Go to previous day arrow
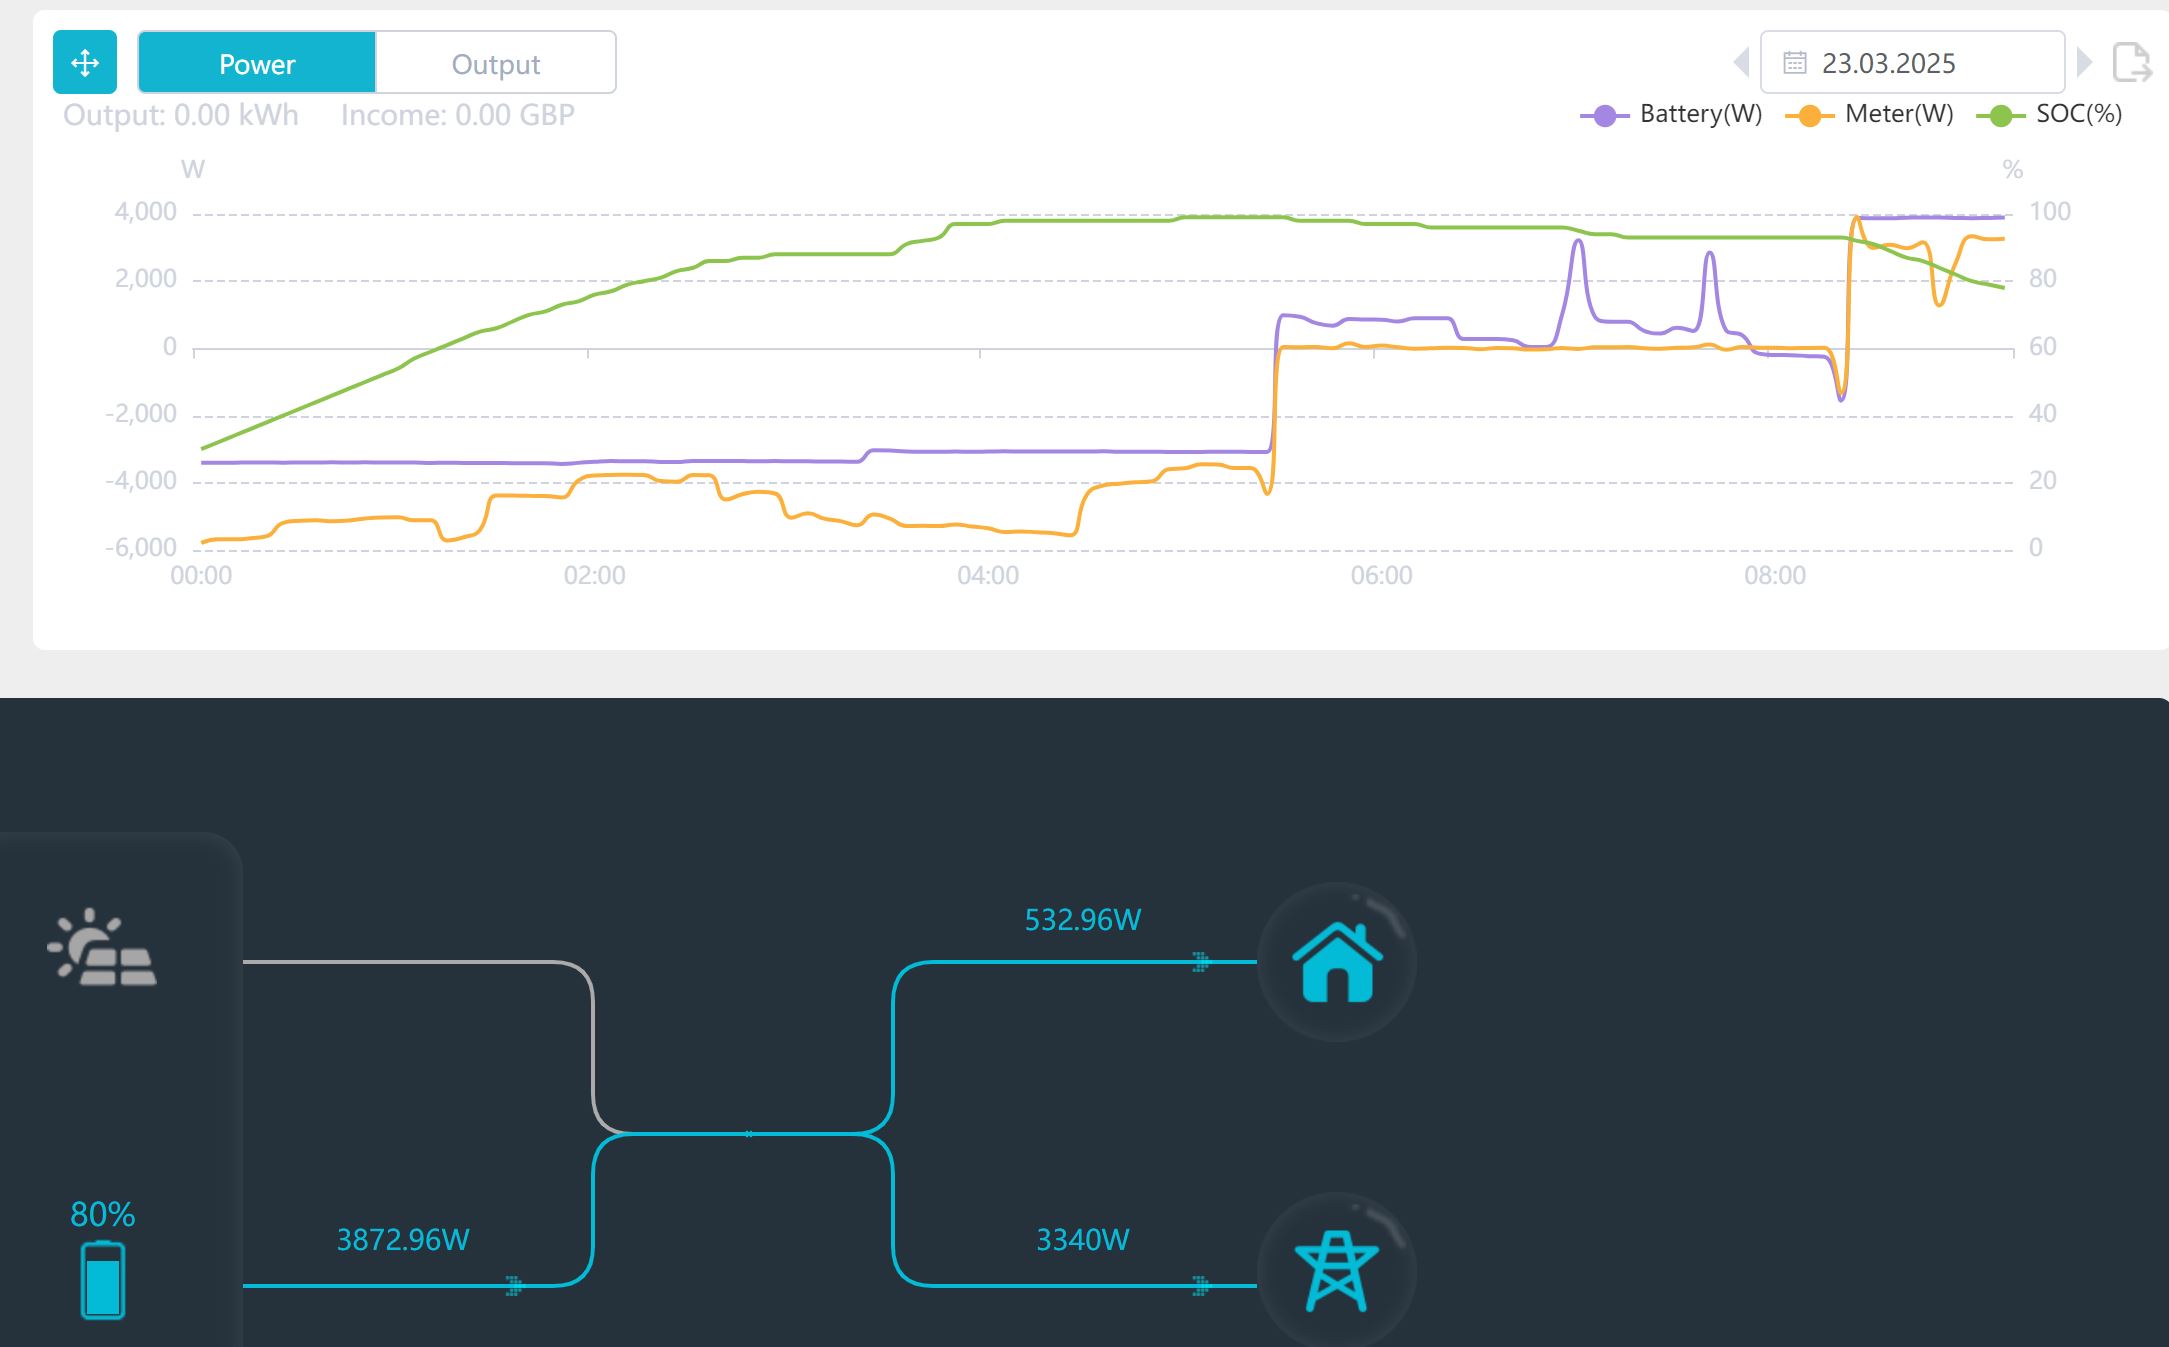This screenshot has height=1347, width=2169. point(1741,62)
